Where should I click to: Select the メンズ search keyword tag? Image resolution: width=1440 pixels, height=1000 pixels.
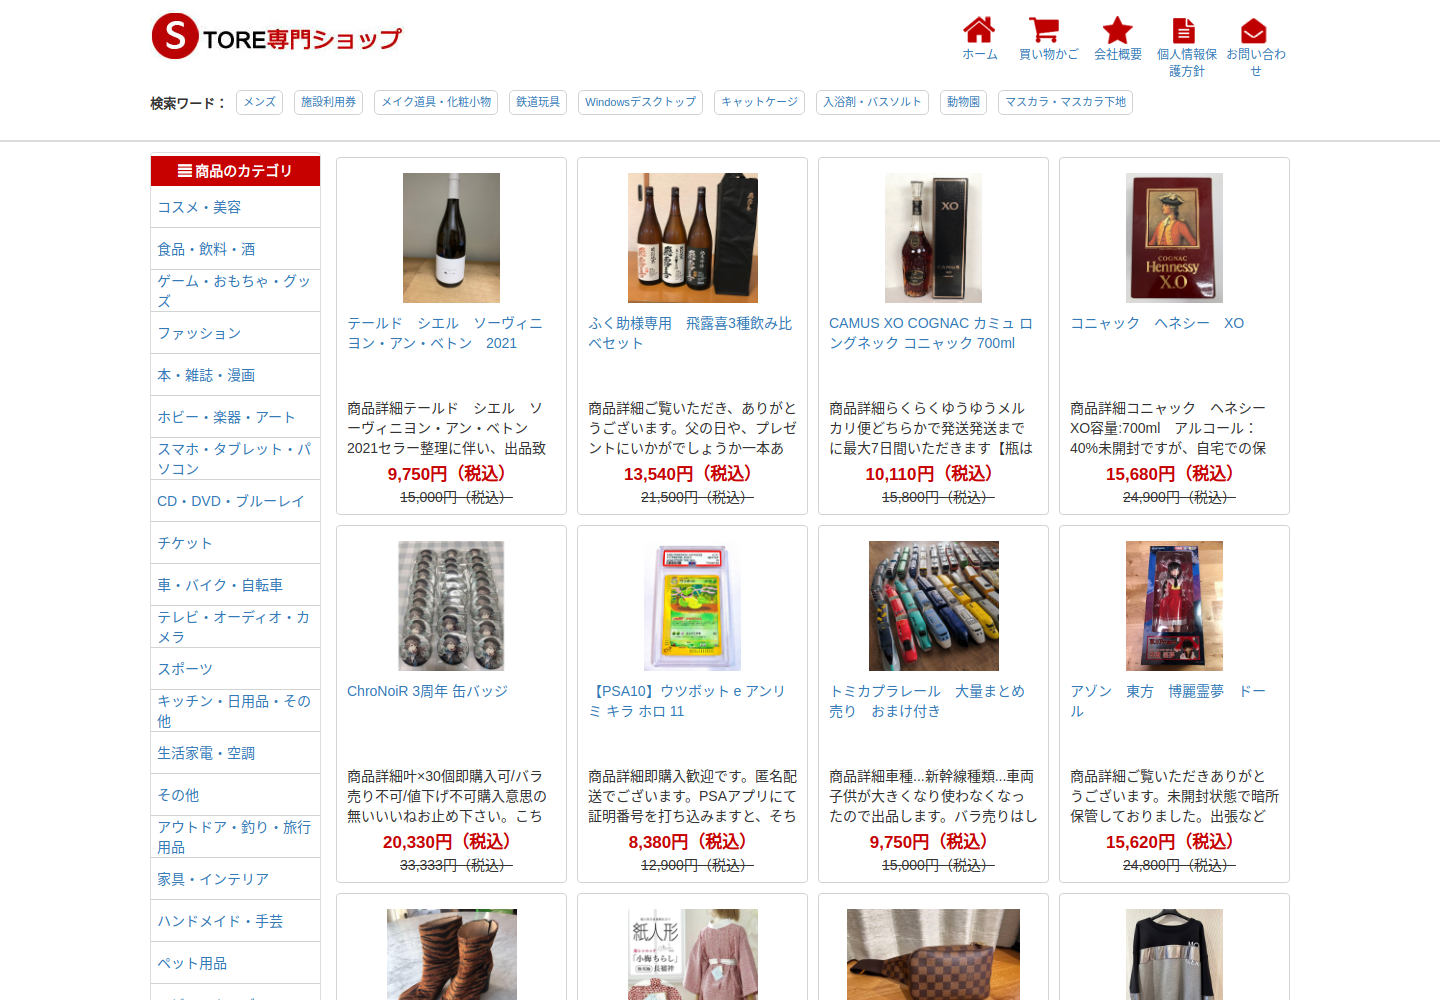[x=260, y=102]
